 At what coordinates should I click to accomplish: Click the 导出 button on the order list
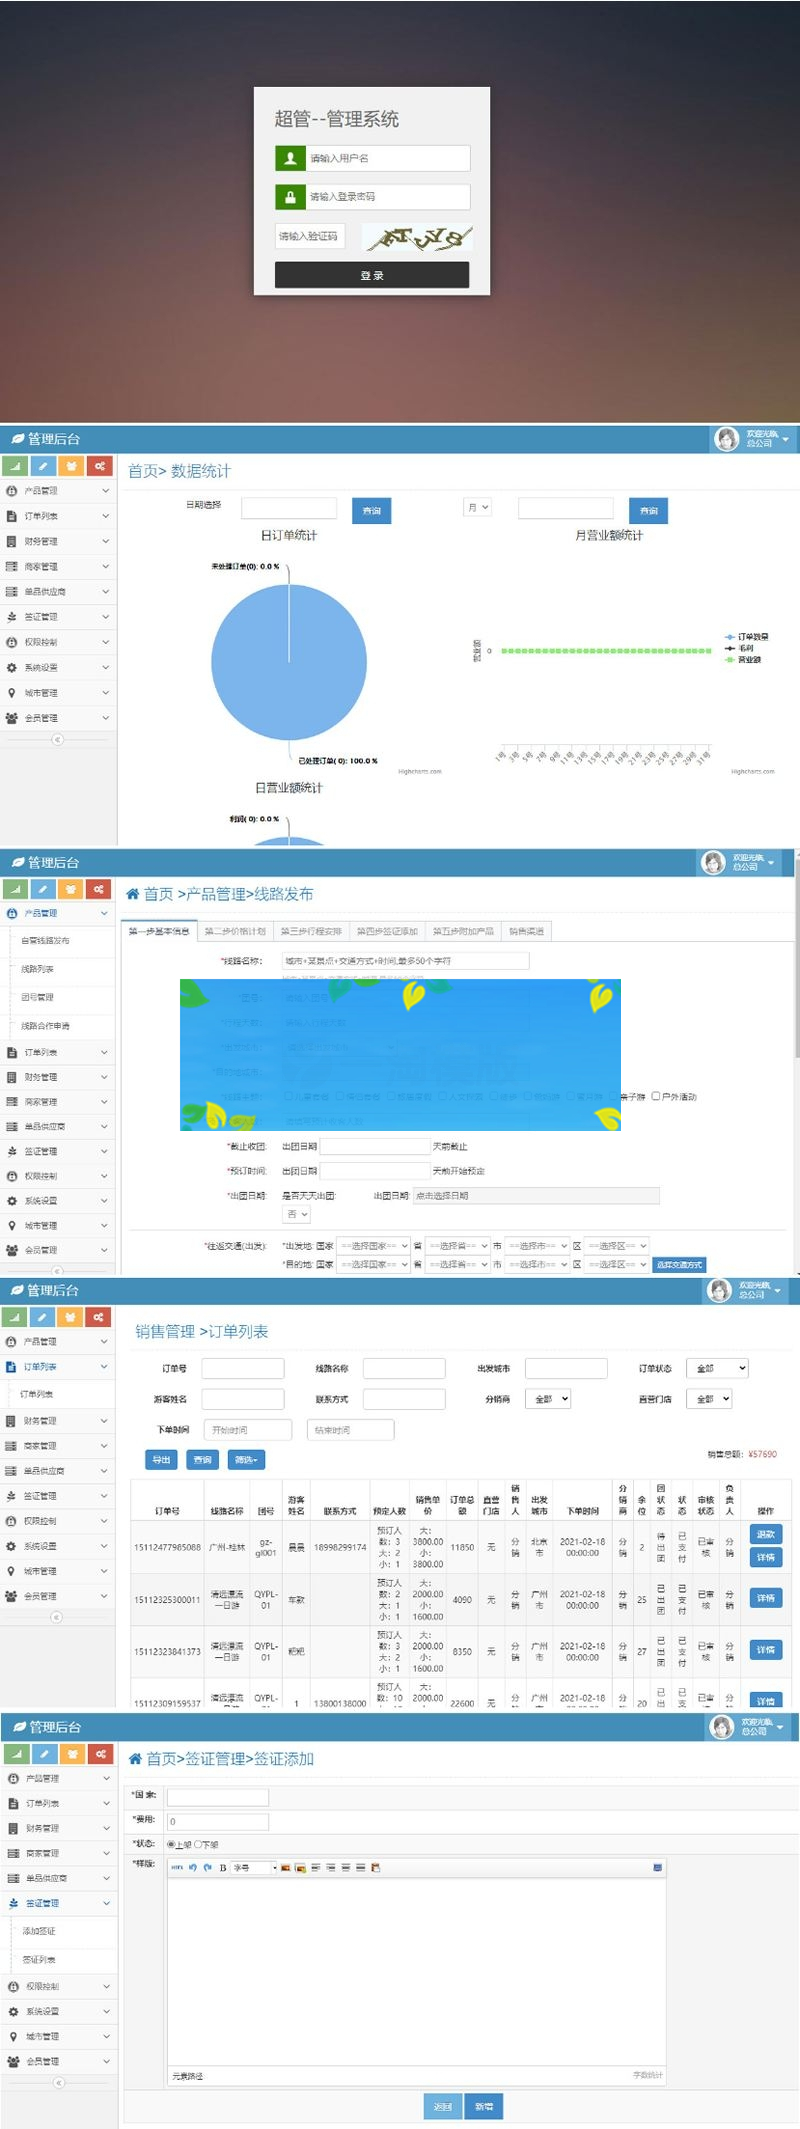coord(161,1460)
